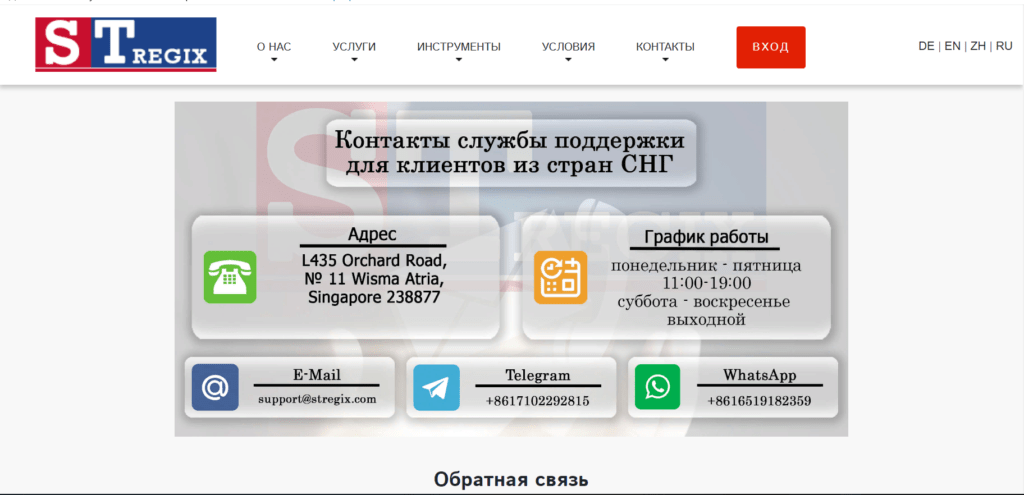
Task: Switch language to RU
Action: tap(1004, 46)
